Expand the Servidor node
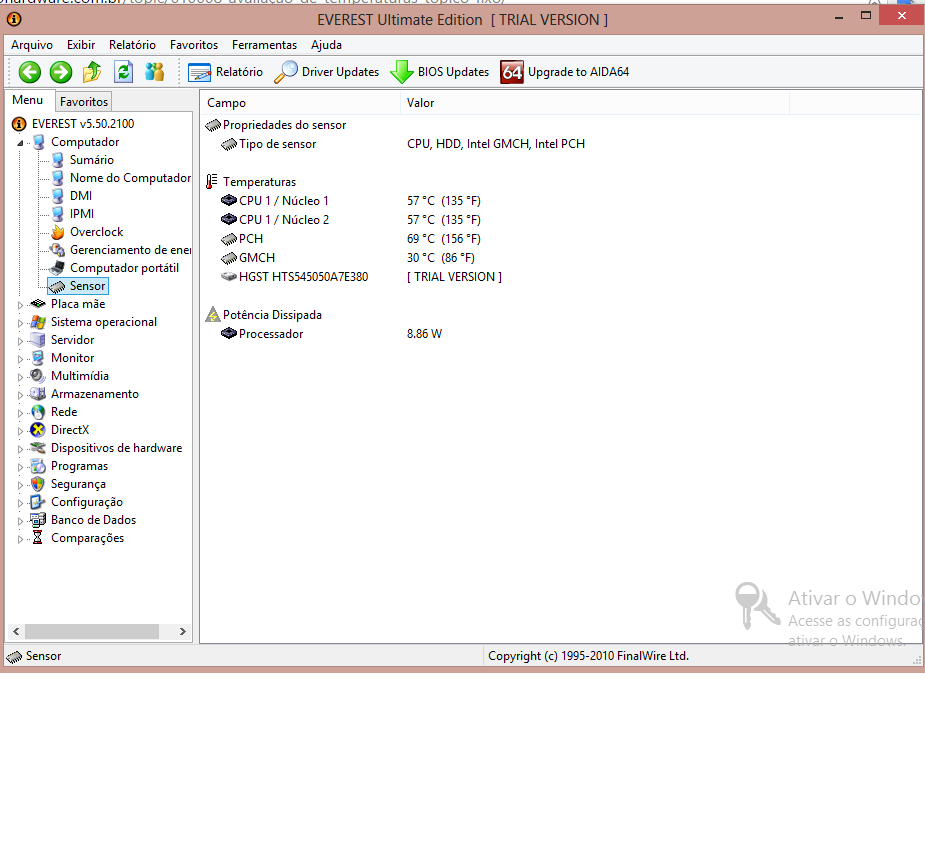The image size is (925, 867). (x=21, y=341)
